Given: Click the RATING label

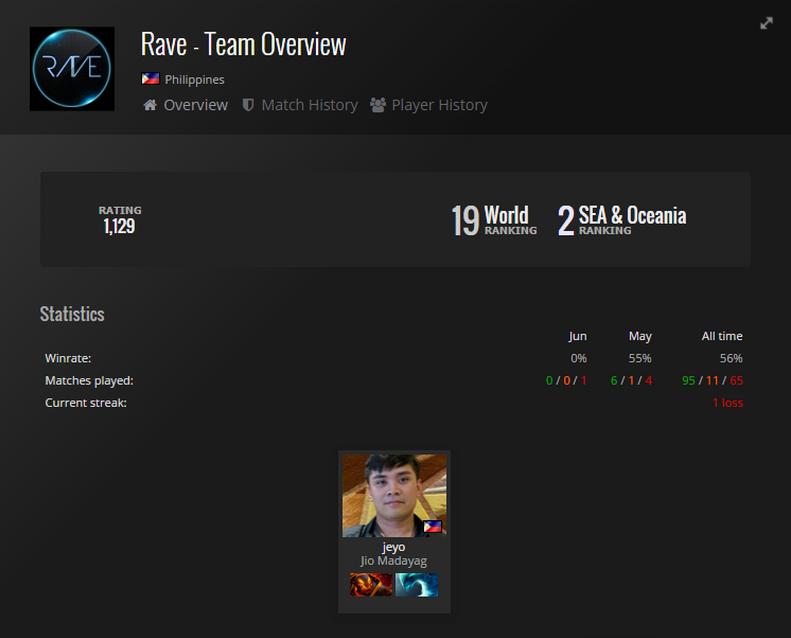Looking at the screenshot, I should (120, 210).
